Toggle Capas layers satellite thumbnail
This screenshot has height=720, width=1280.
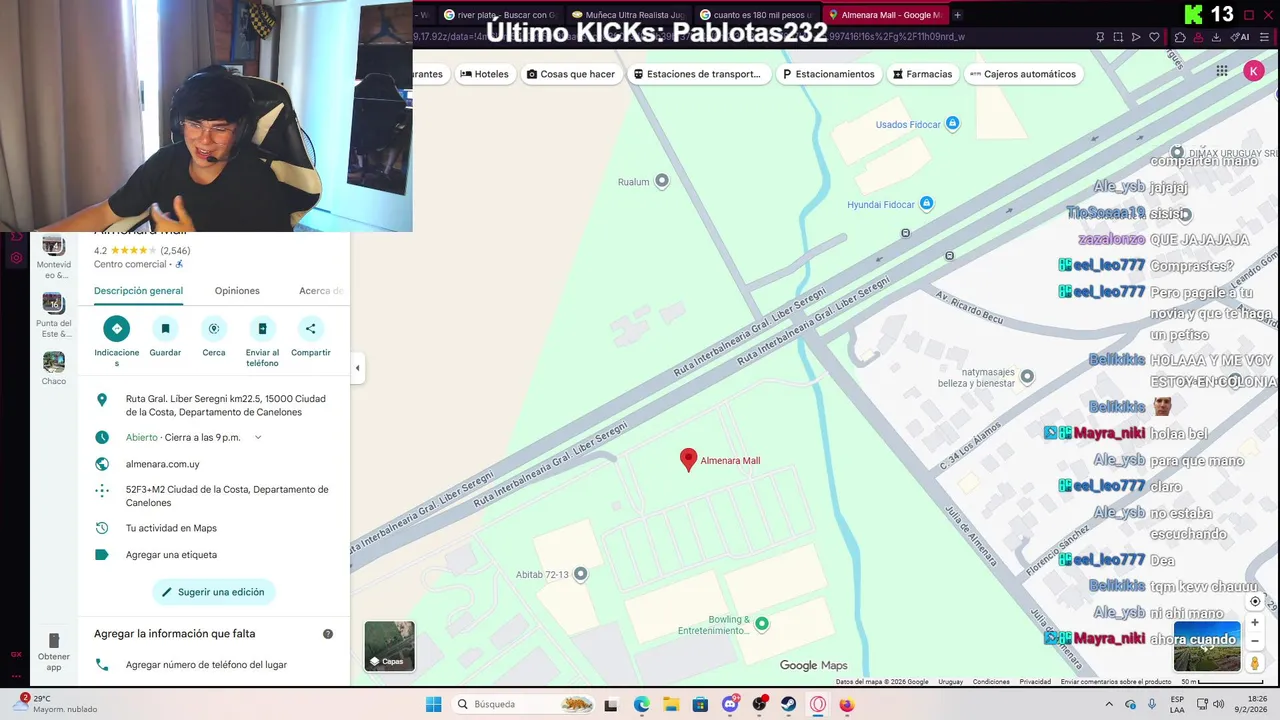[389, 646]
